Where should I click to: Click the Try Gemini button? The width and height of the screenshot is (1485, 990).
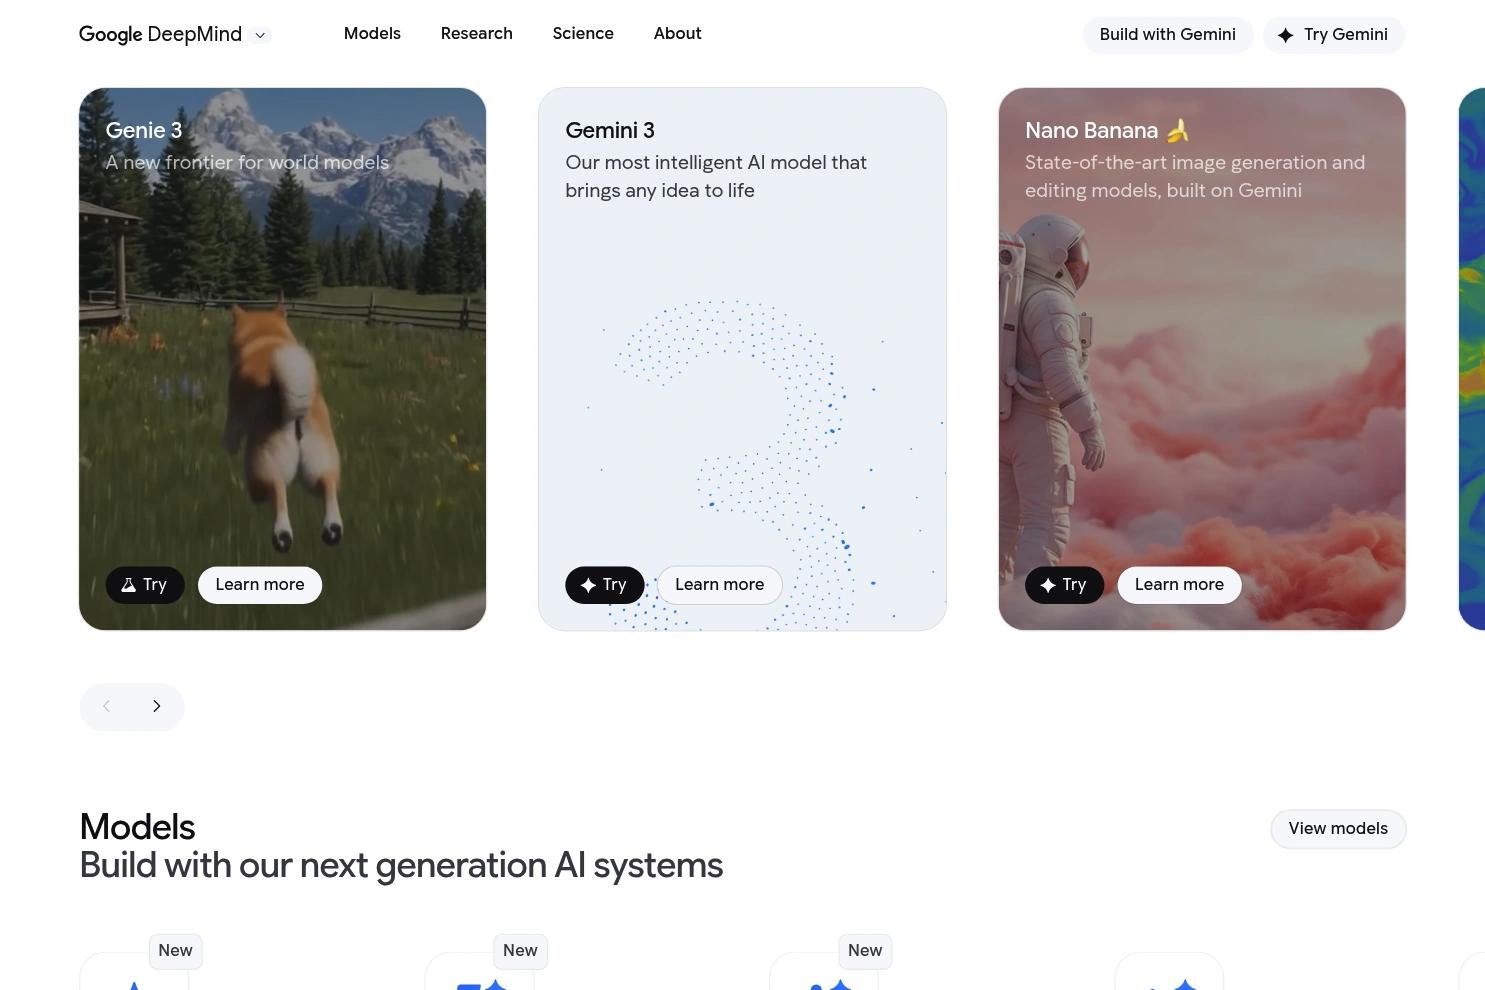(x=1333, y=35)
